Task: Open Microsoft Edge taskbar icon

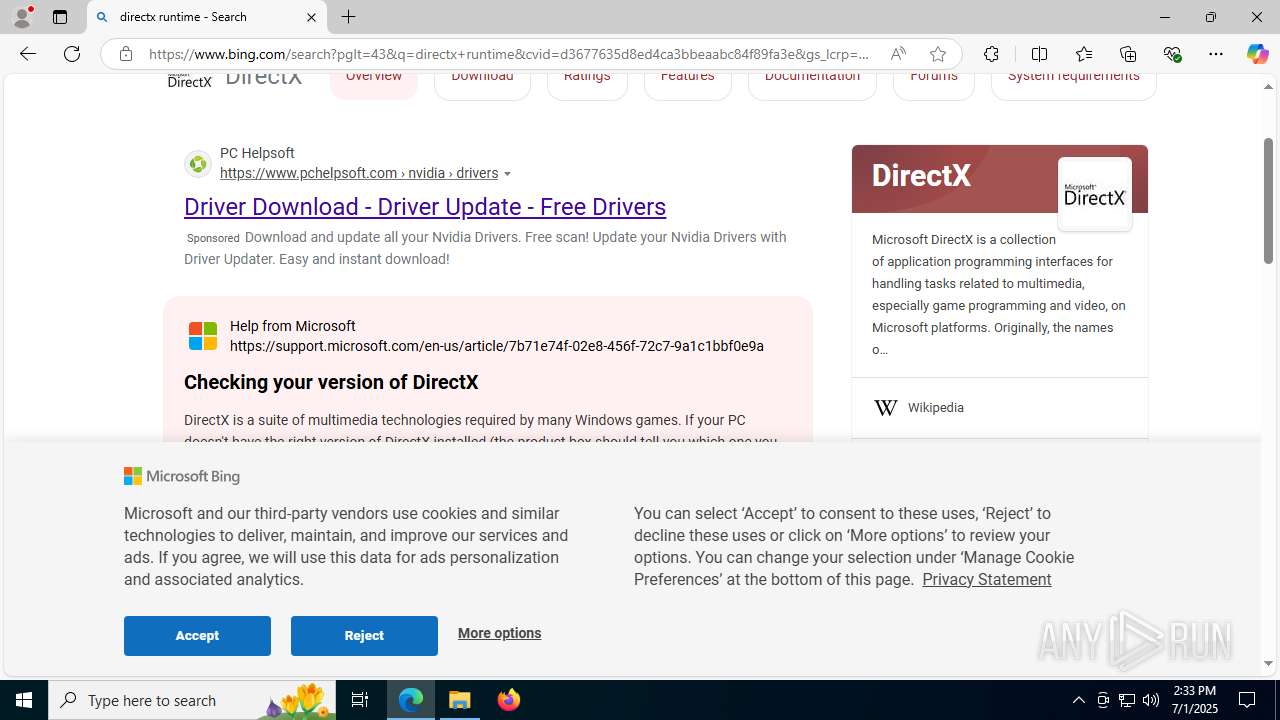Action: pyautogui.click(x=411, y=700)
